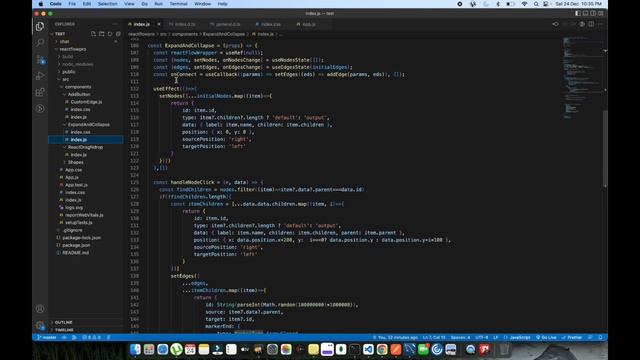
Task: Open the Manage gear in activity bar
Action: click(40, 325)
